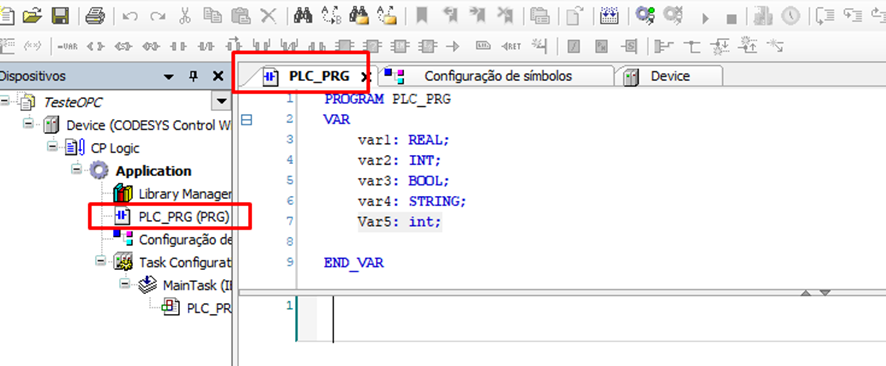Click the Cut scissors icon

[185, 16]
